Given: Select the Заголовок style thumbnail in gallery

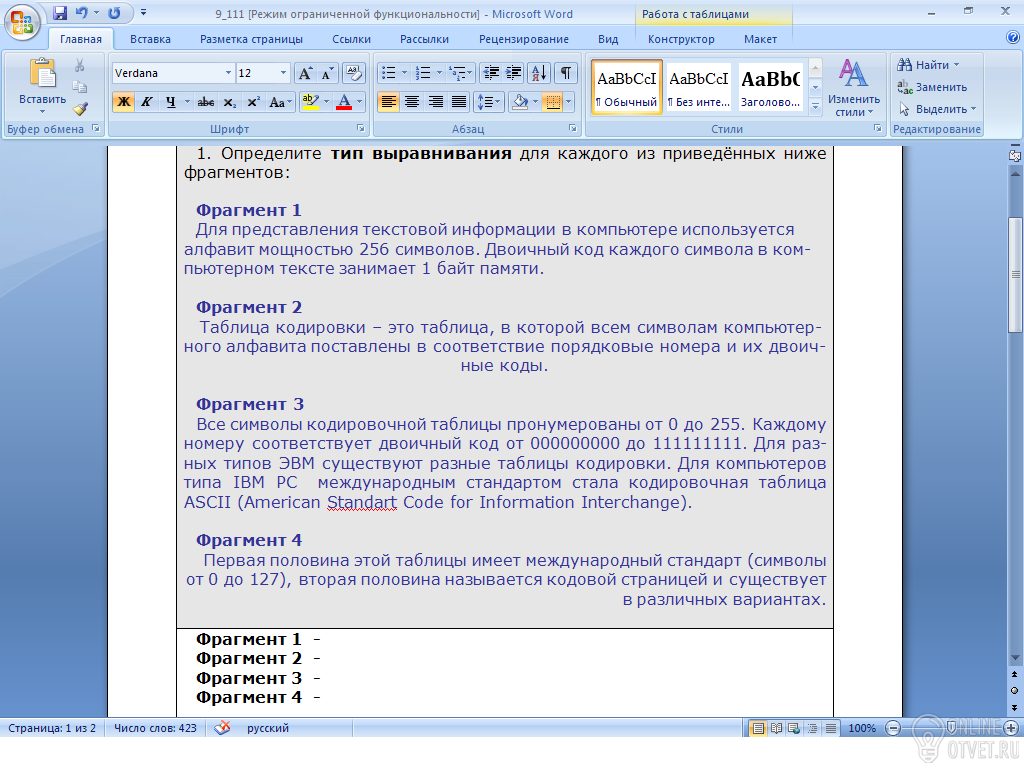Looking at the screenshot, I should tap(770, 87).
